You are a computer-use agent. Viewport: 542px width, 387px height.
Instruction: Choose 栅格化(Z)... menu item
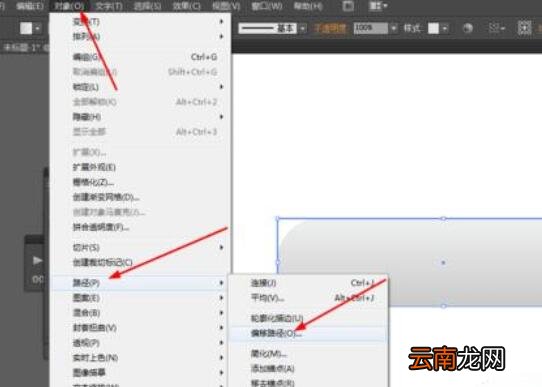pyautogui.click(x=140, y=182)
